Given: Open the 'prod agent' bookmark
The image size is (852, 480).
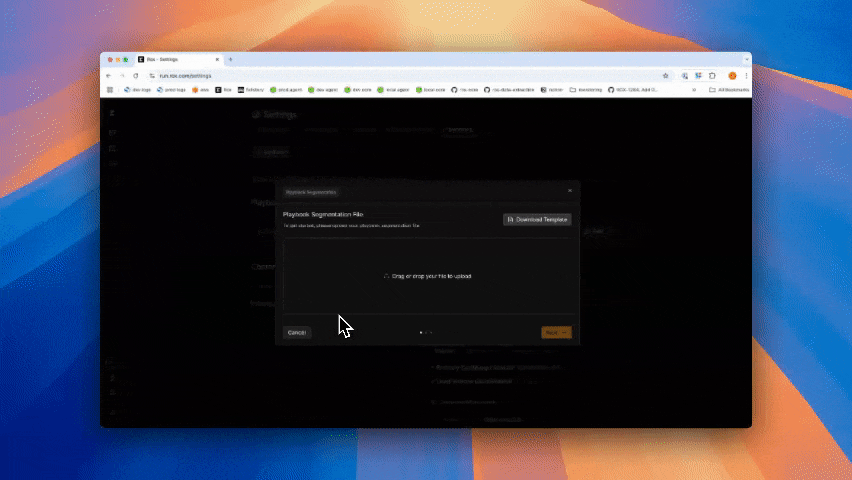Looking at the screenshot, I should (x=284, y=89).
